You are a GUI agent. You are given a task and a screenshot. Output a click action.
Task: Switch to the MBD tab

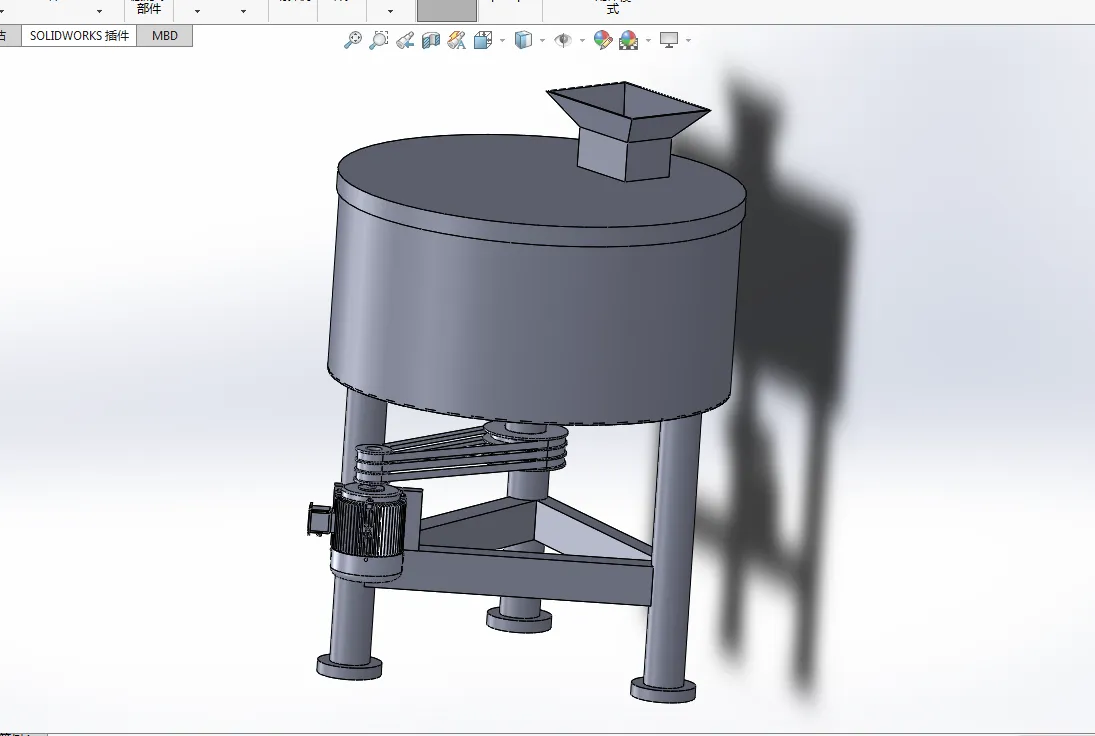coord(165,36)
